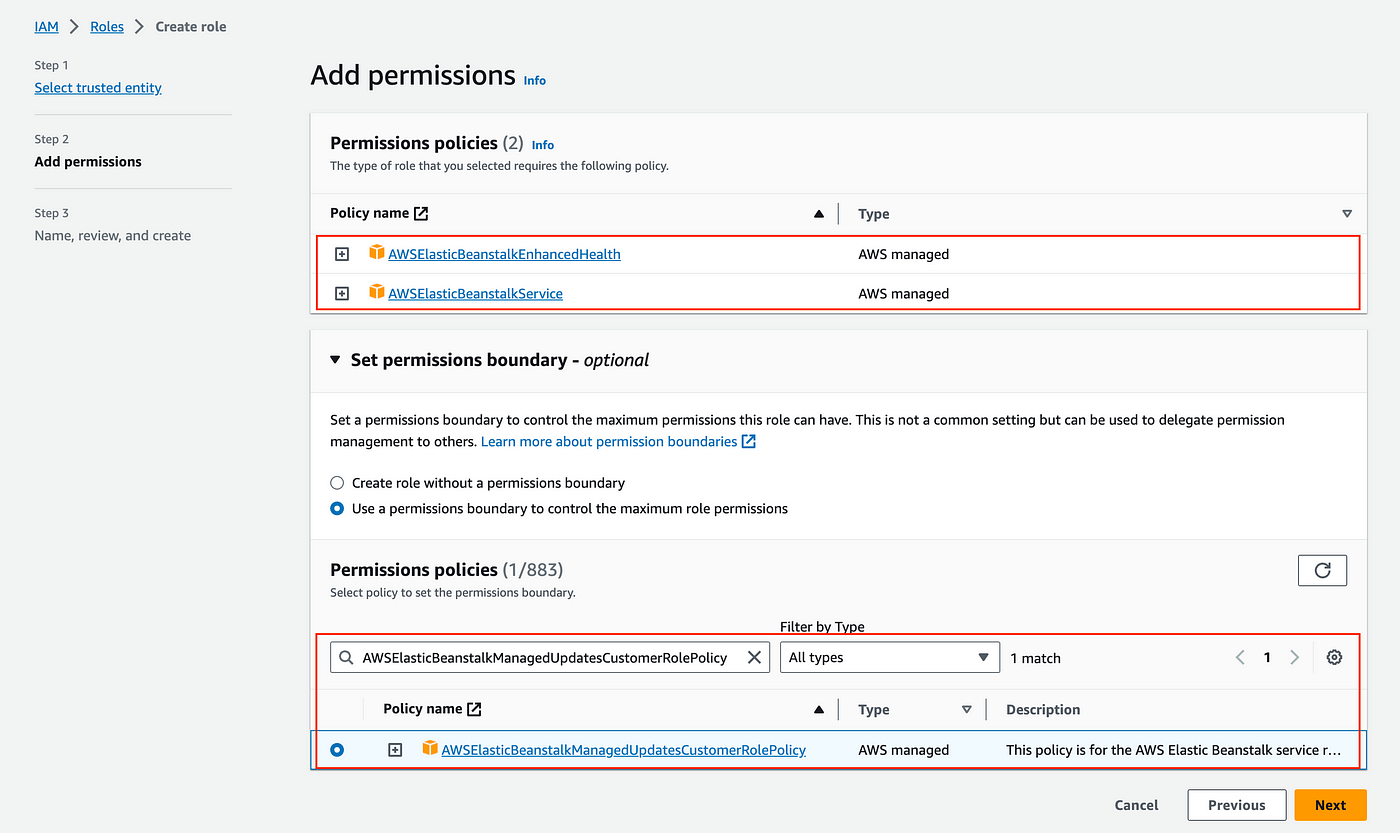This screenshot has width=1400, height=833.
Task: Click Add permissions step in sidebar
Action: 88,162
